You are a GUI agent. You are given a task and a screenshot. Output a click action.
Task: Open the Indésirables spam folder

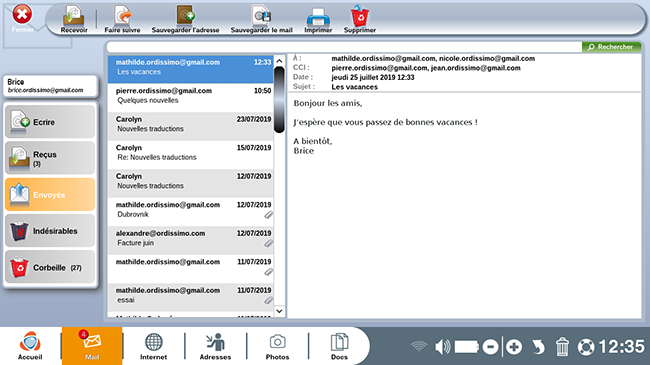point(50,231)
